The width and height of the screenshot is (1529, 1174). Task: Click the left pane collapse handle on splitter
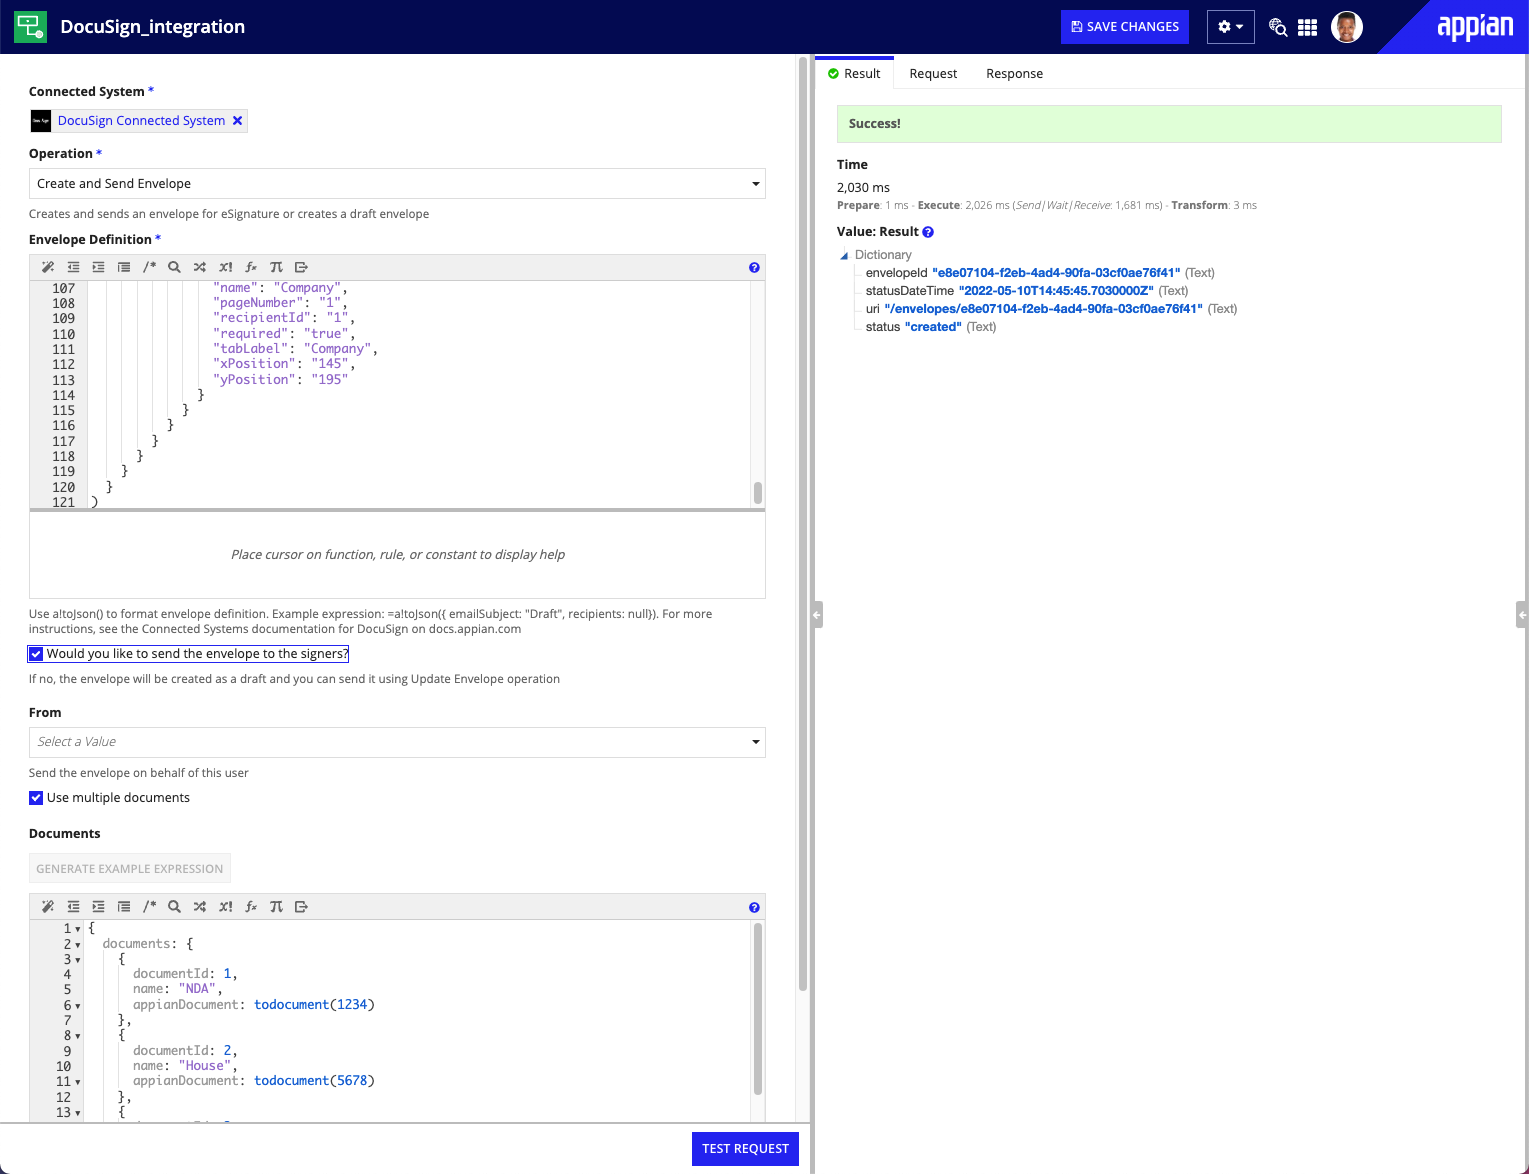(x=817, y=614)
